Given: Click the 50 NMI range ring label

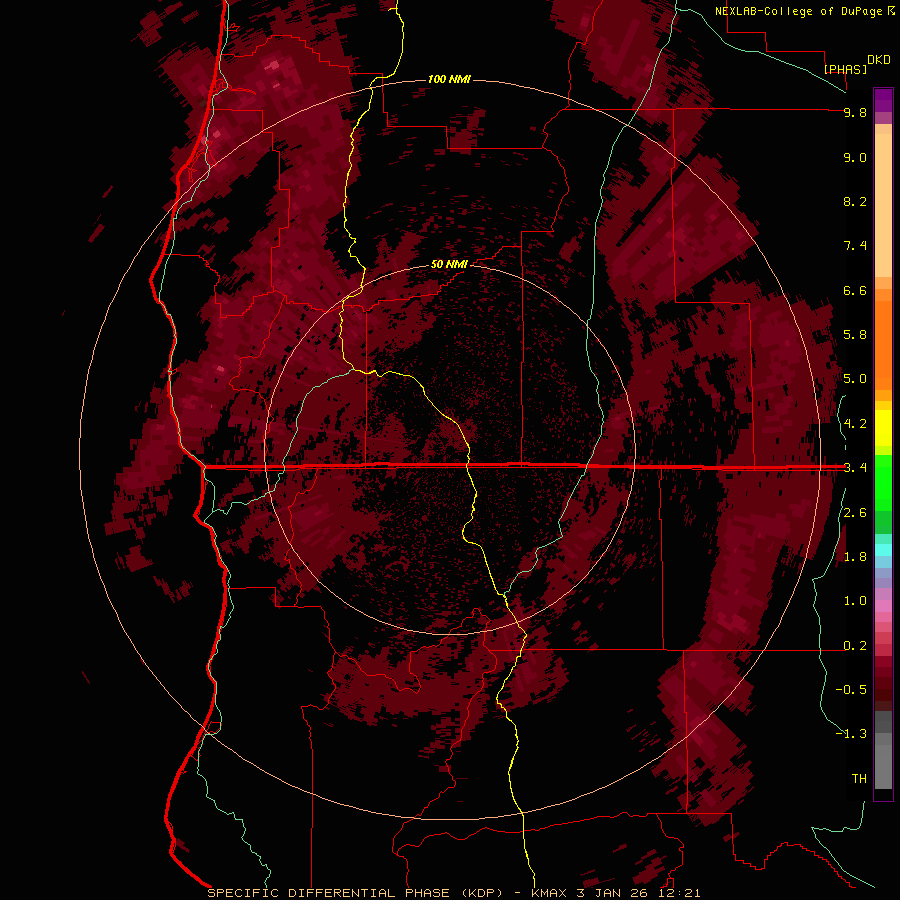Looking at the screenshot, I should pos(449,264).
